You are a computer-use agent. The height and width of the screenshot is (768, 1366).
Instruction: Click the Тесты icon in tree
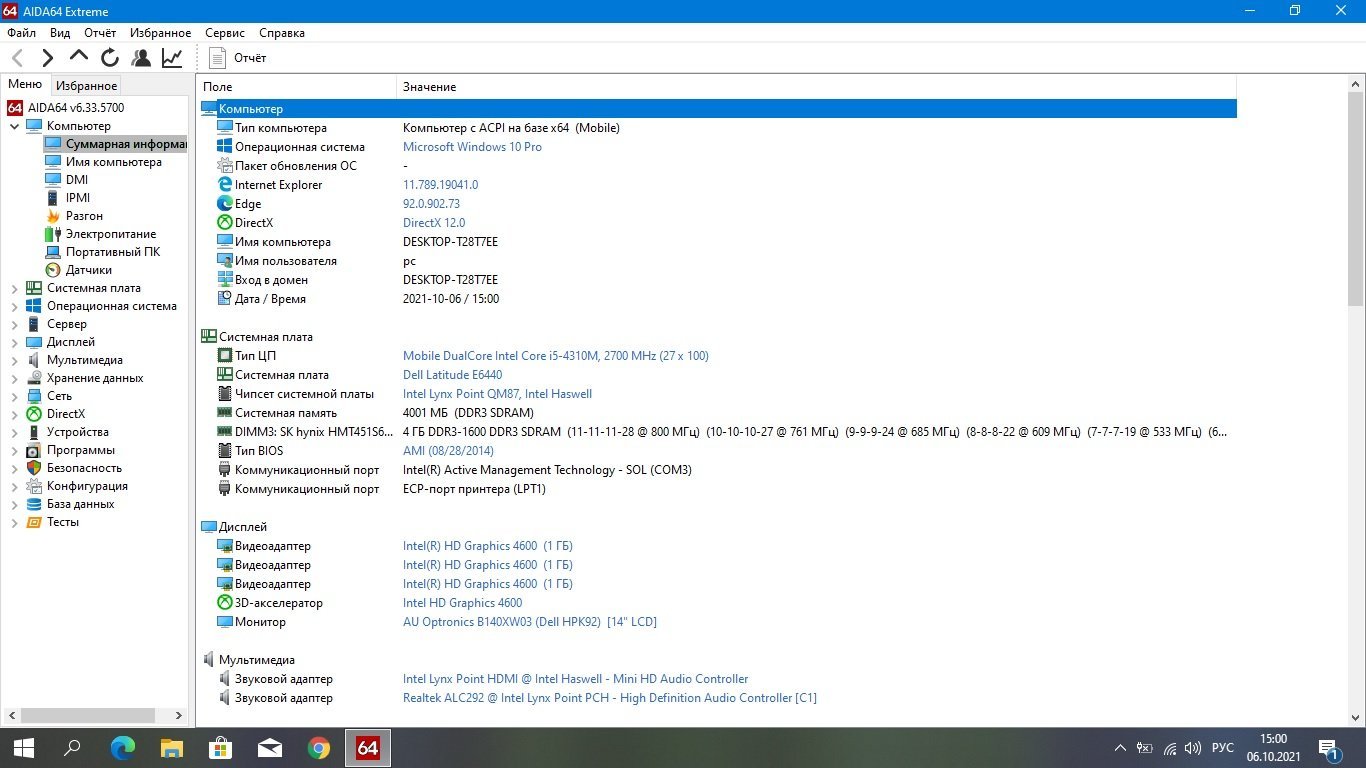click(34, 522)
